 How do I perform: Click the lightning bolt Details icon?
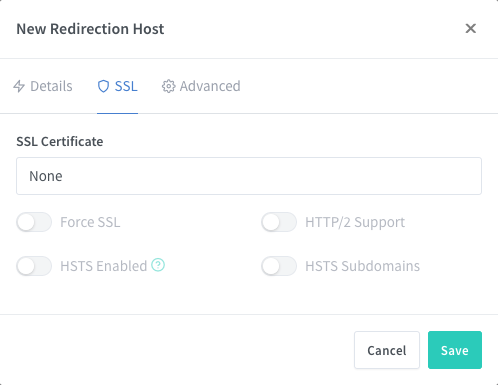pos(19,86)
